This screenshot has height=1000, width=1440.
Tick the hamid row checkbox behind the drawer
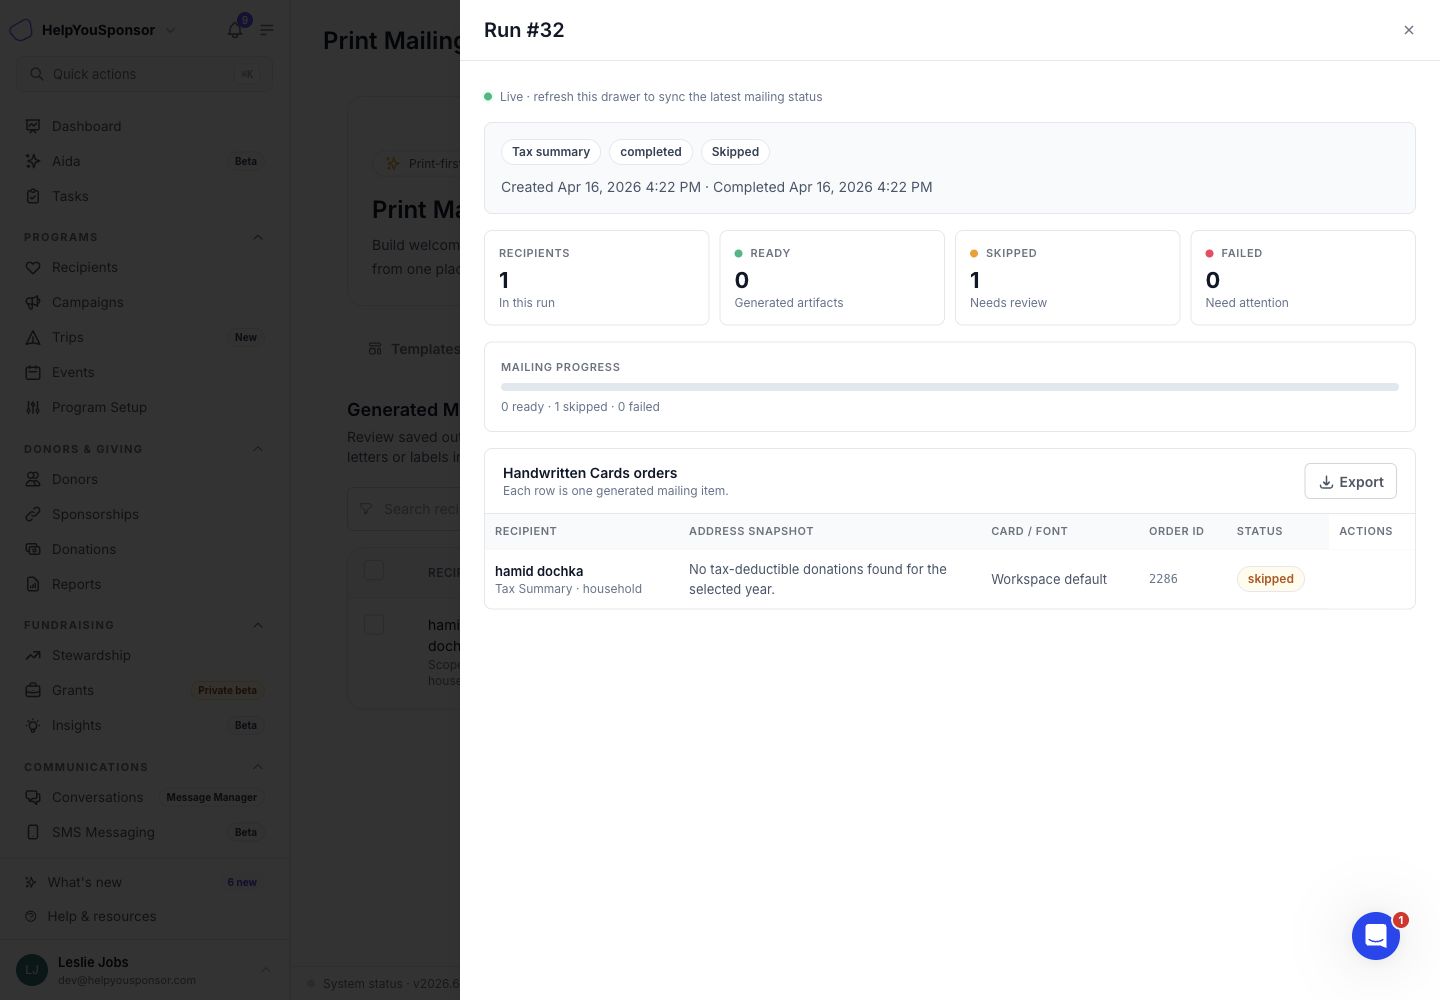(x=374, y=625)
